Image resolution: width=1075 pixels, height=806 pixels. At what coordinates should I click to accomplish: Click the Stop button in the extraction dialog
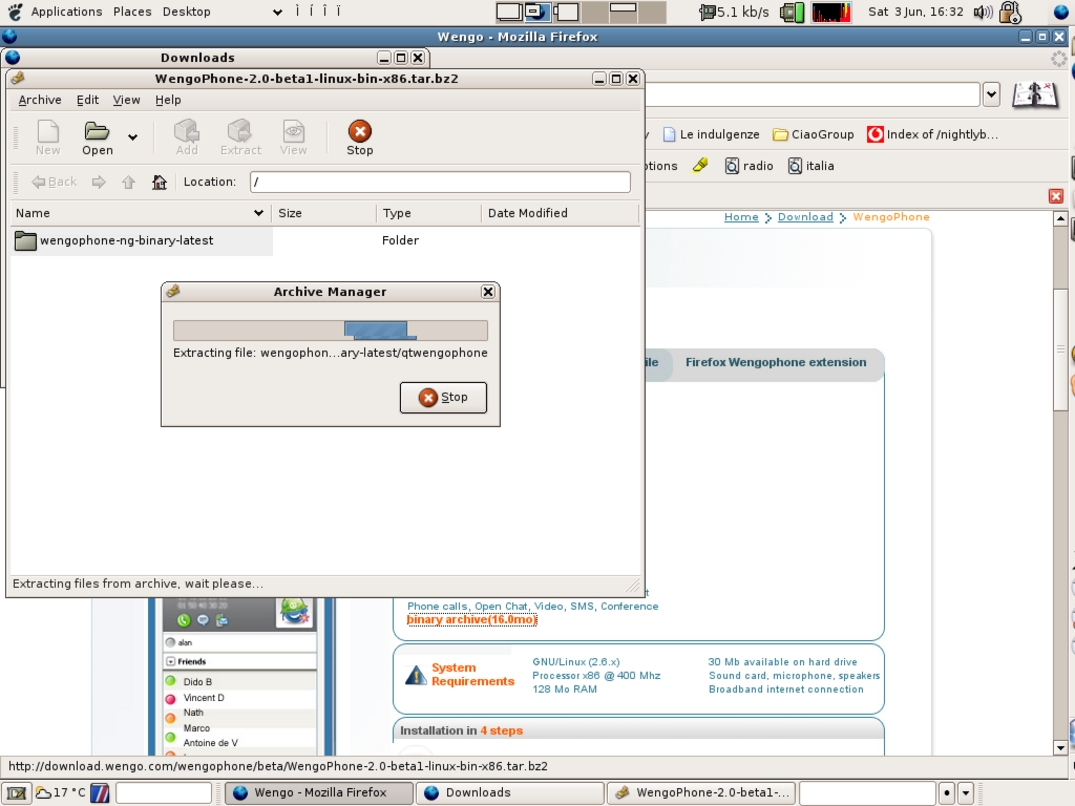(x=443, y=398)
